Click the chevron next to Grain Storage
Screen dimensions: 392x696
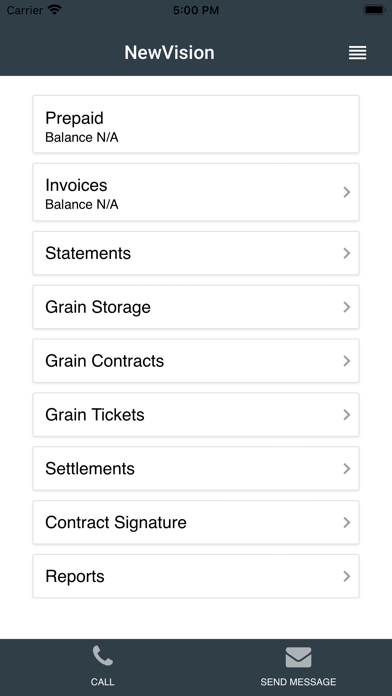[x=347, y=307]
